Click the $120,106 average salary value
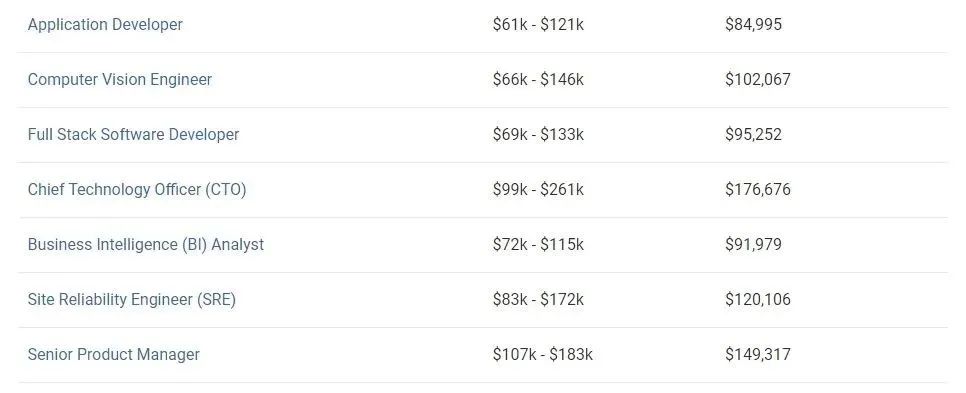 (x=758, y=299)
